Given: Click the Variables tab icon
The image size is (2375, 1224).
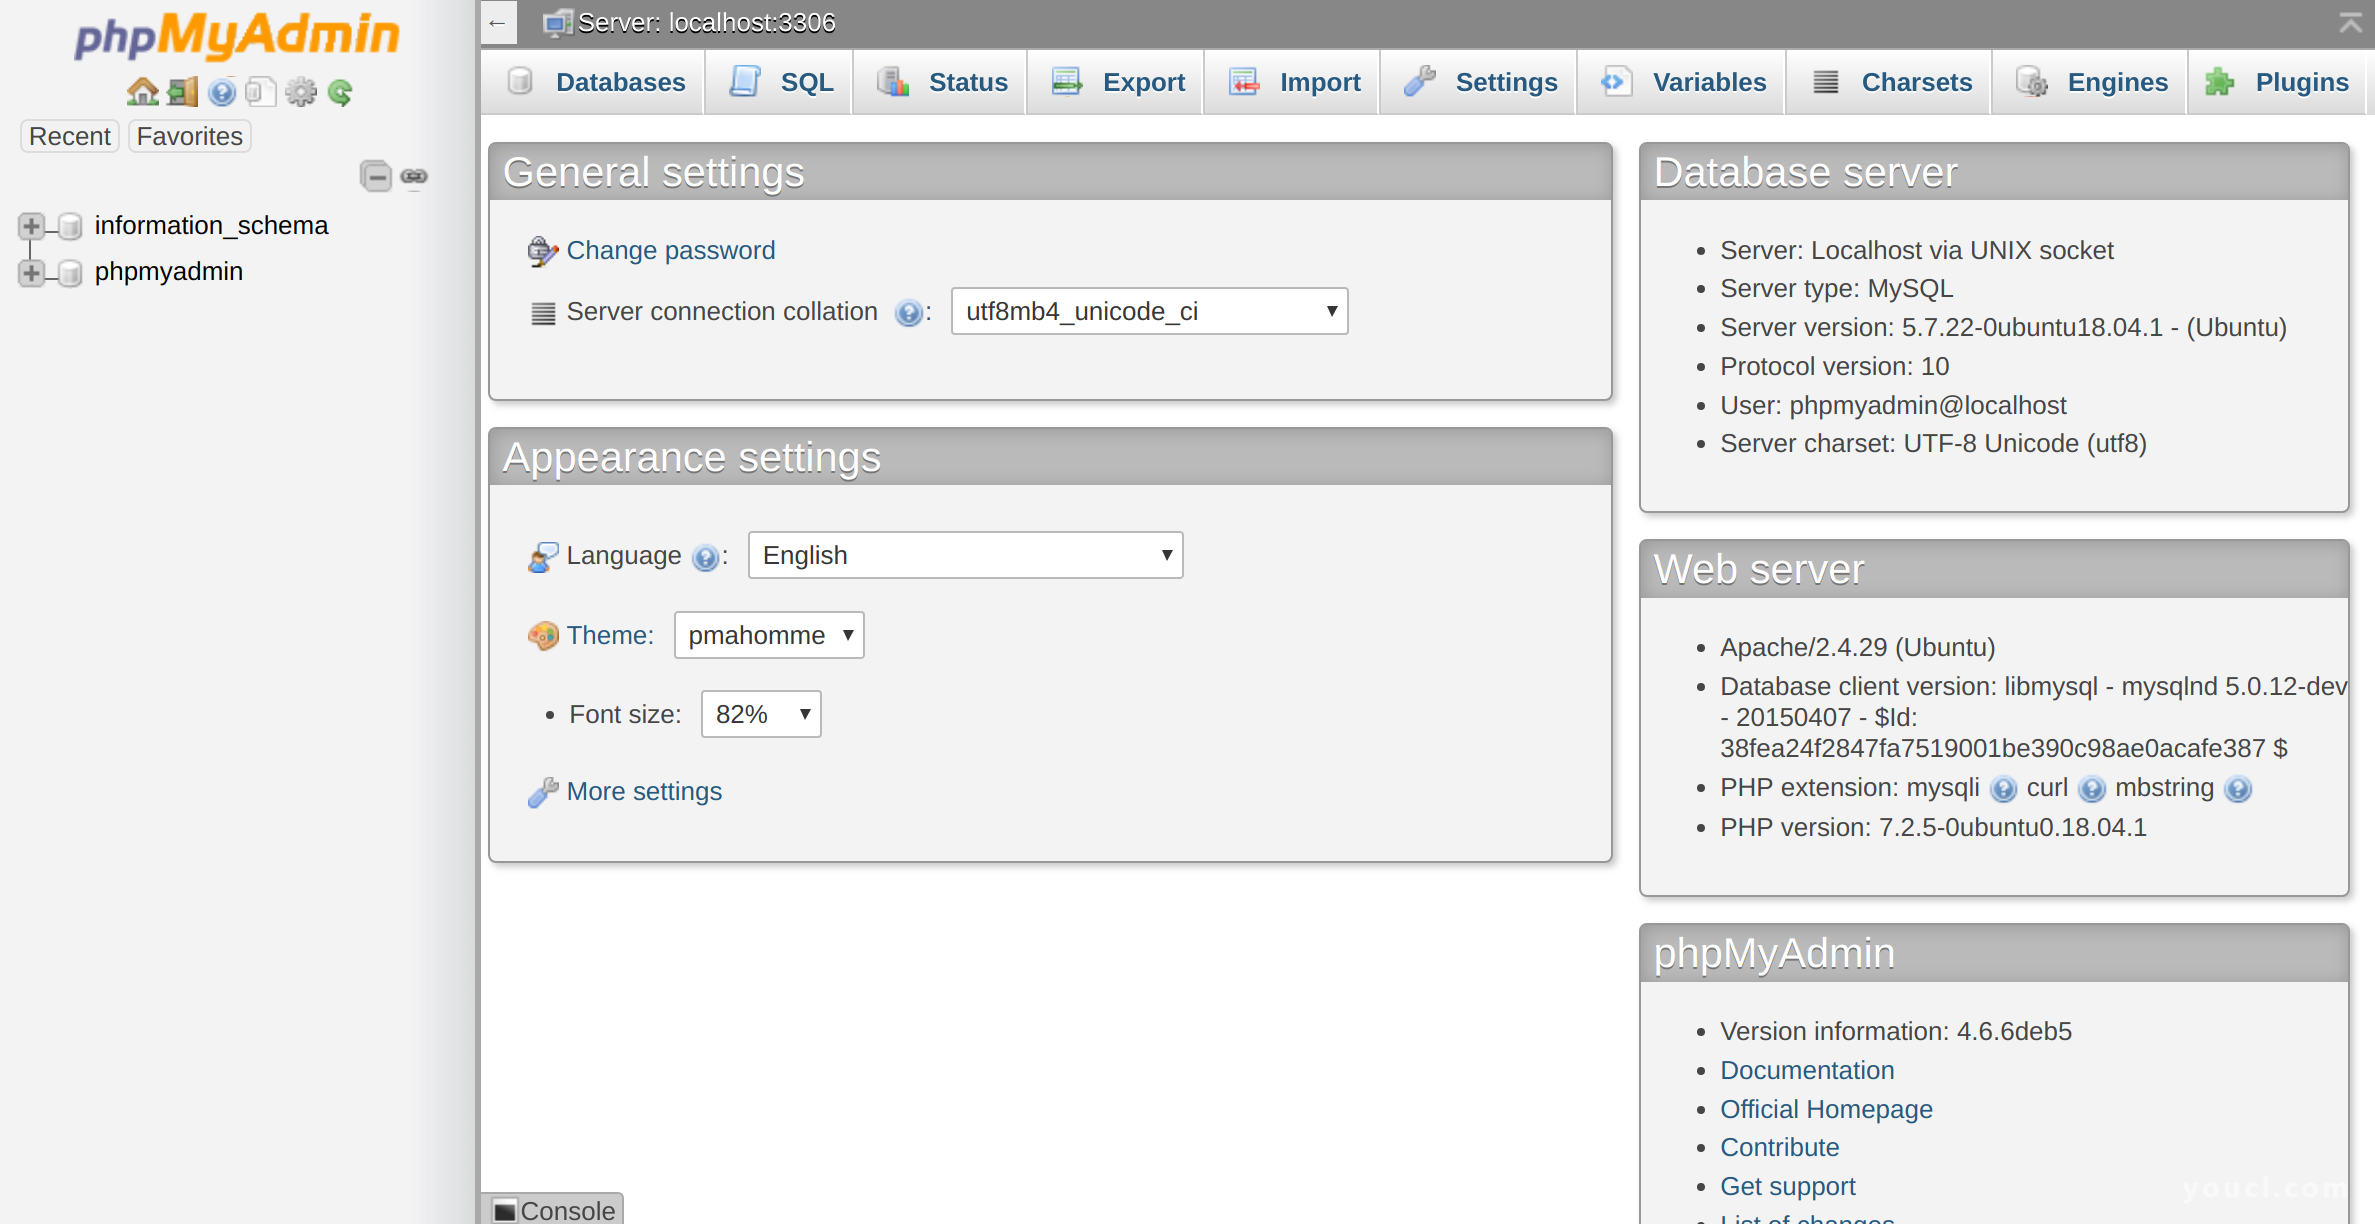Looking at the screenshot, I should [x=1615, y=81].
